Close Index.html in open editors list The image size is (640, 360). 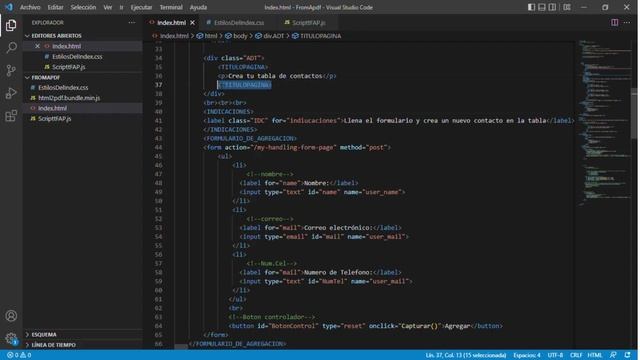37,46
